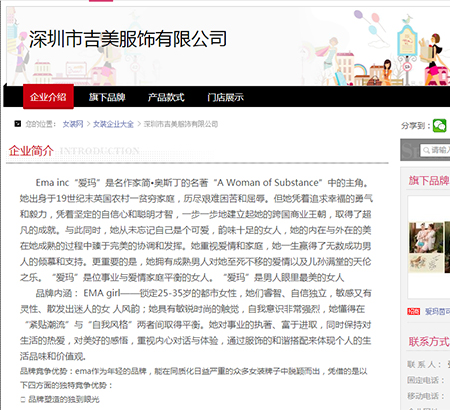Click the bullet line 品牌塑造的独到眼光

pos(60,399)
